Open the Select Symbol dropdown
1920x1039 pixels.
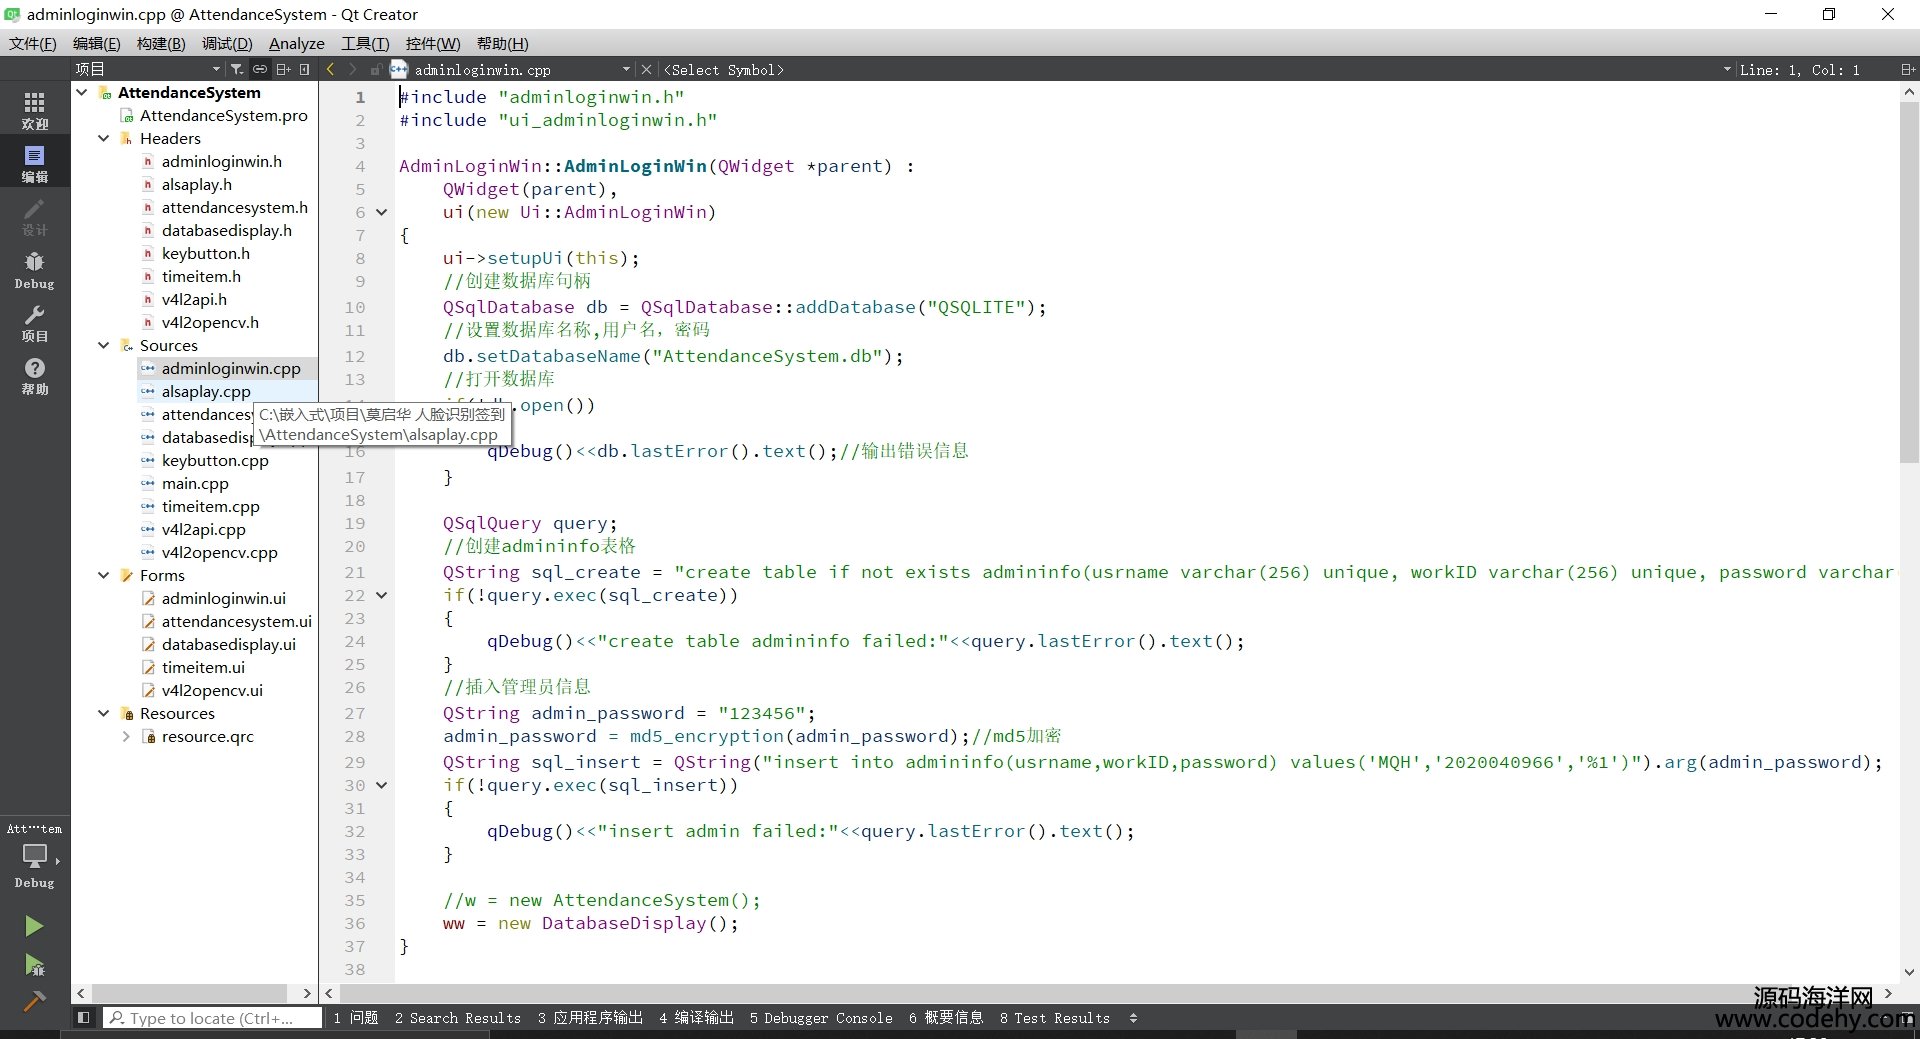1196,69
